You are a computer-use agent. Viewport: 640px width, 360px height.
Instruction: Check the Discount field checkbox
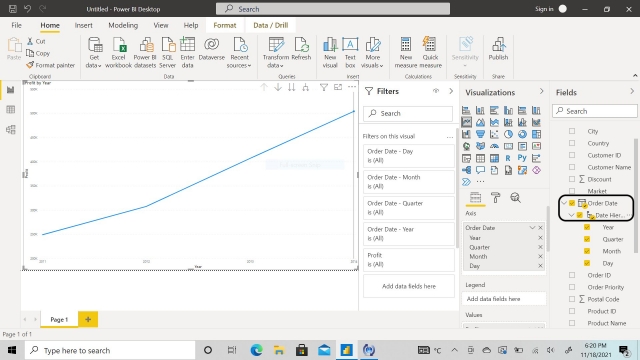(x=572, y=179)
